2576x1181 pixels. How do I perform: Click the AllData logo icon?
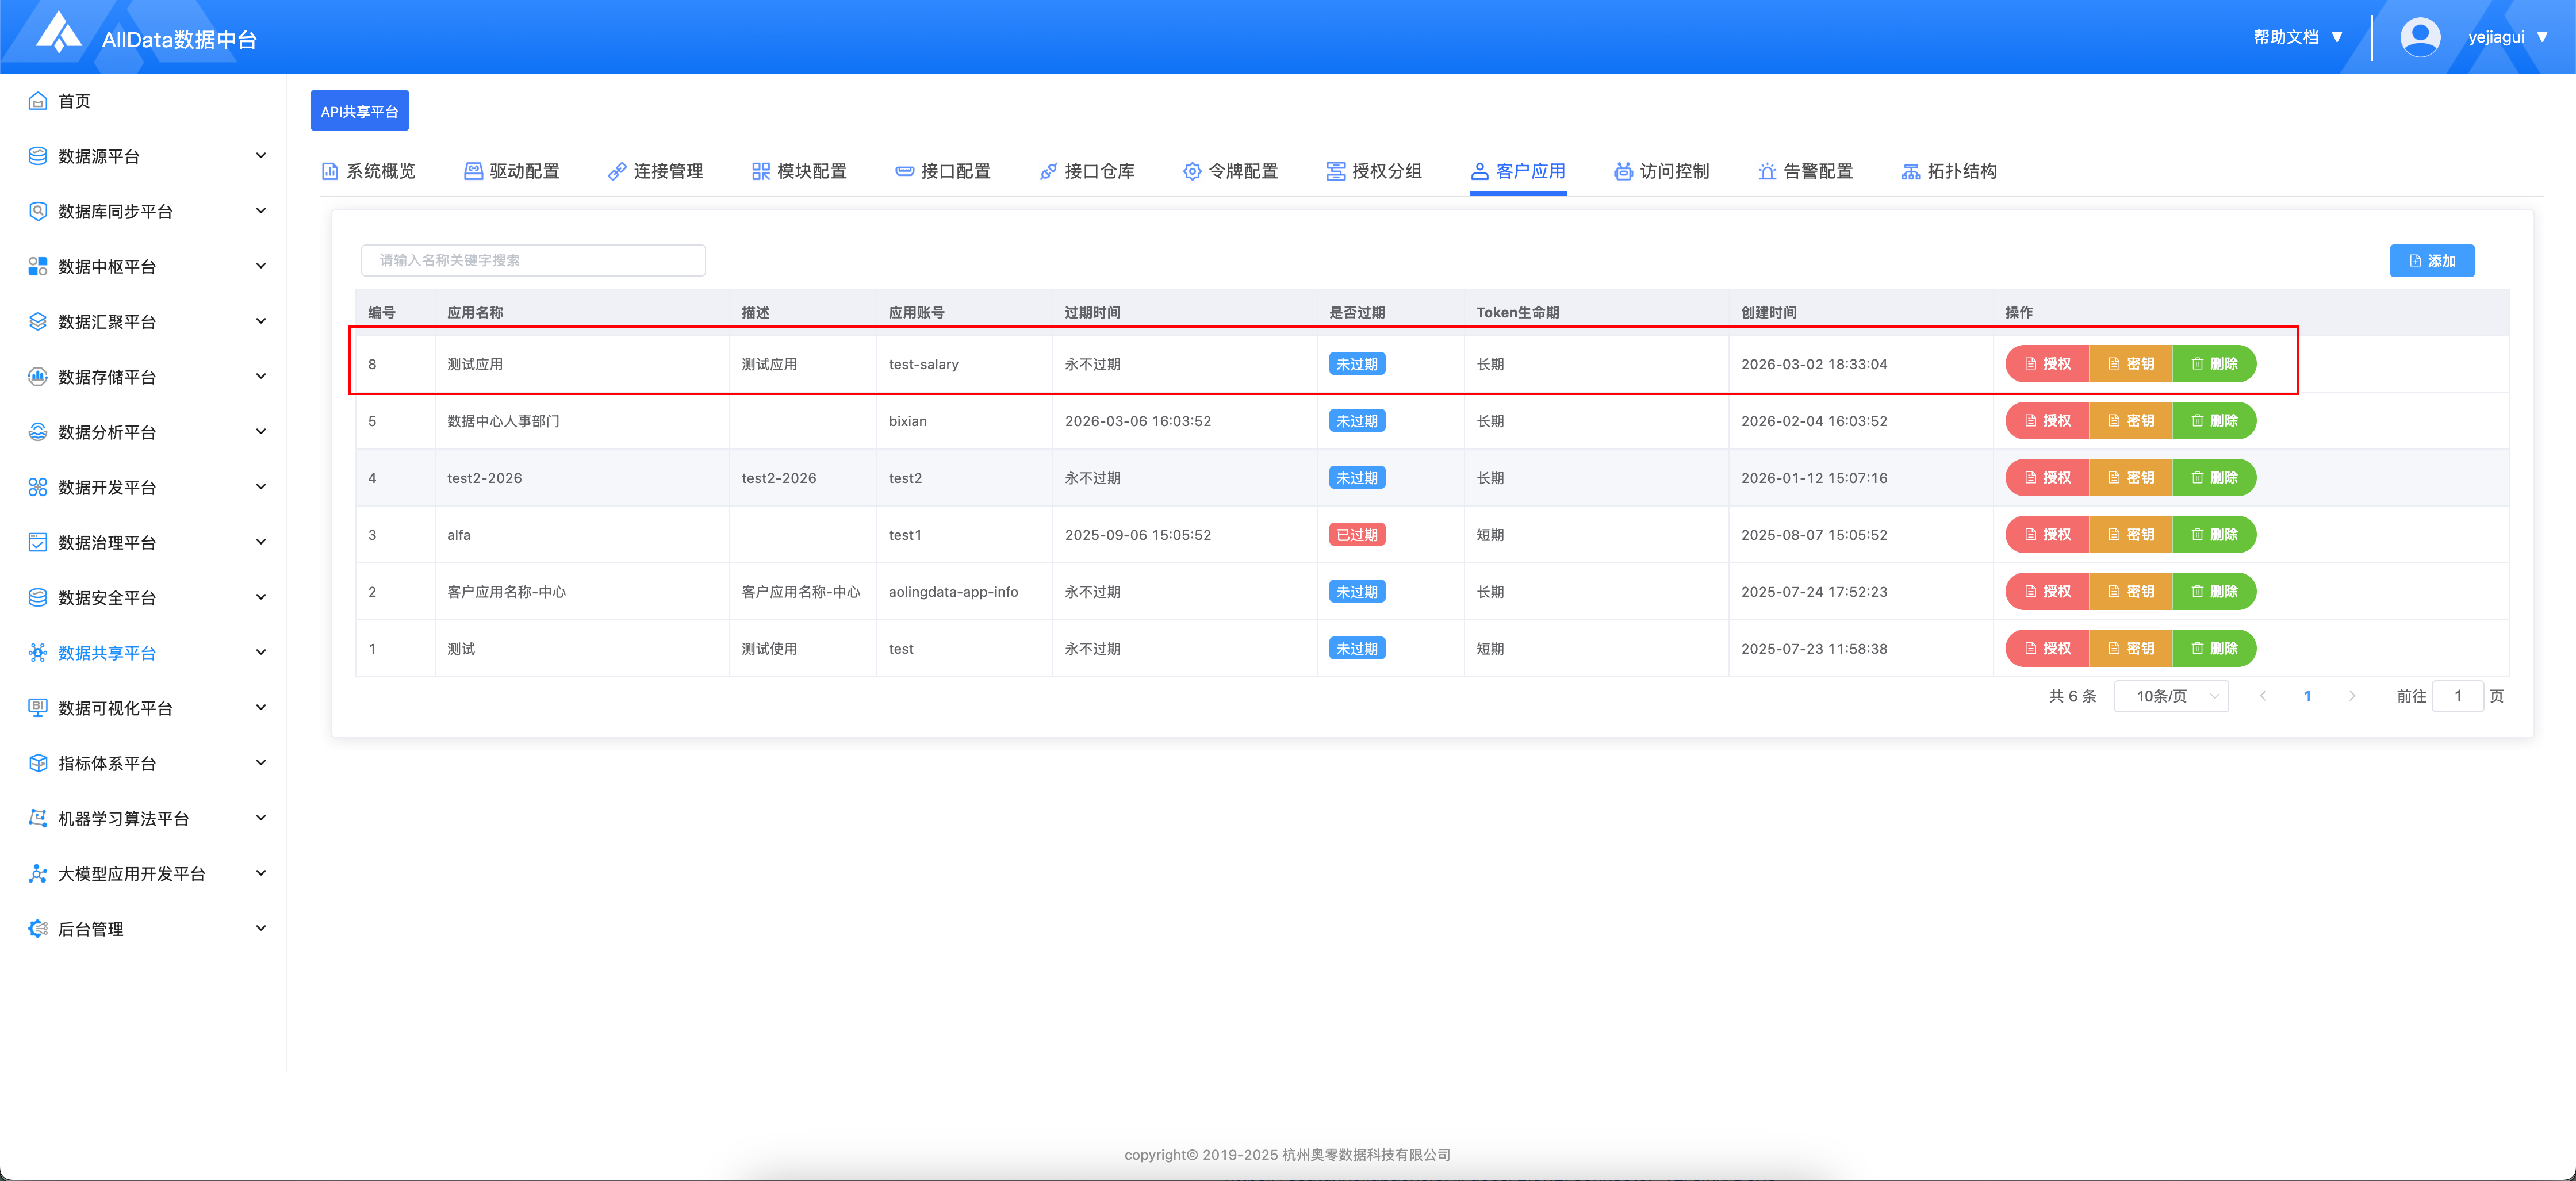pos(59,33)
